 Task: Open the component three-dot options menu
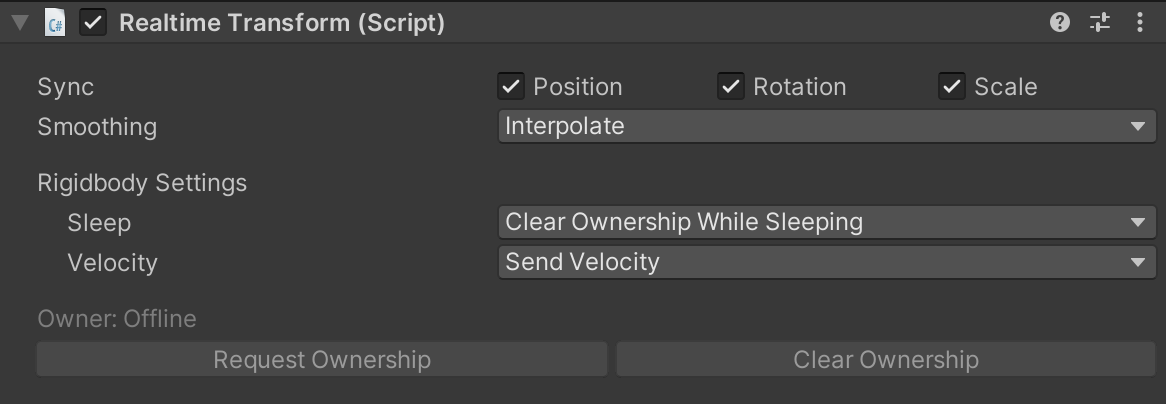[1140, 23]
